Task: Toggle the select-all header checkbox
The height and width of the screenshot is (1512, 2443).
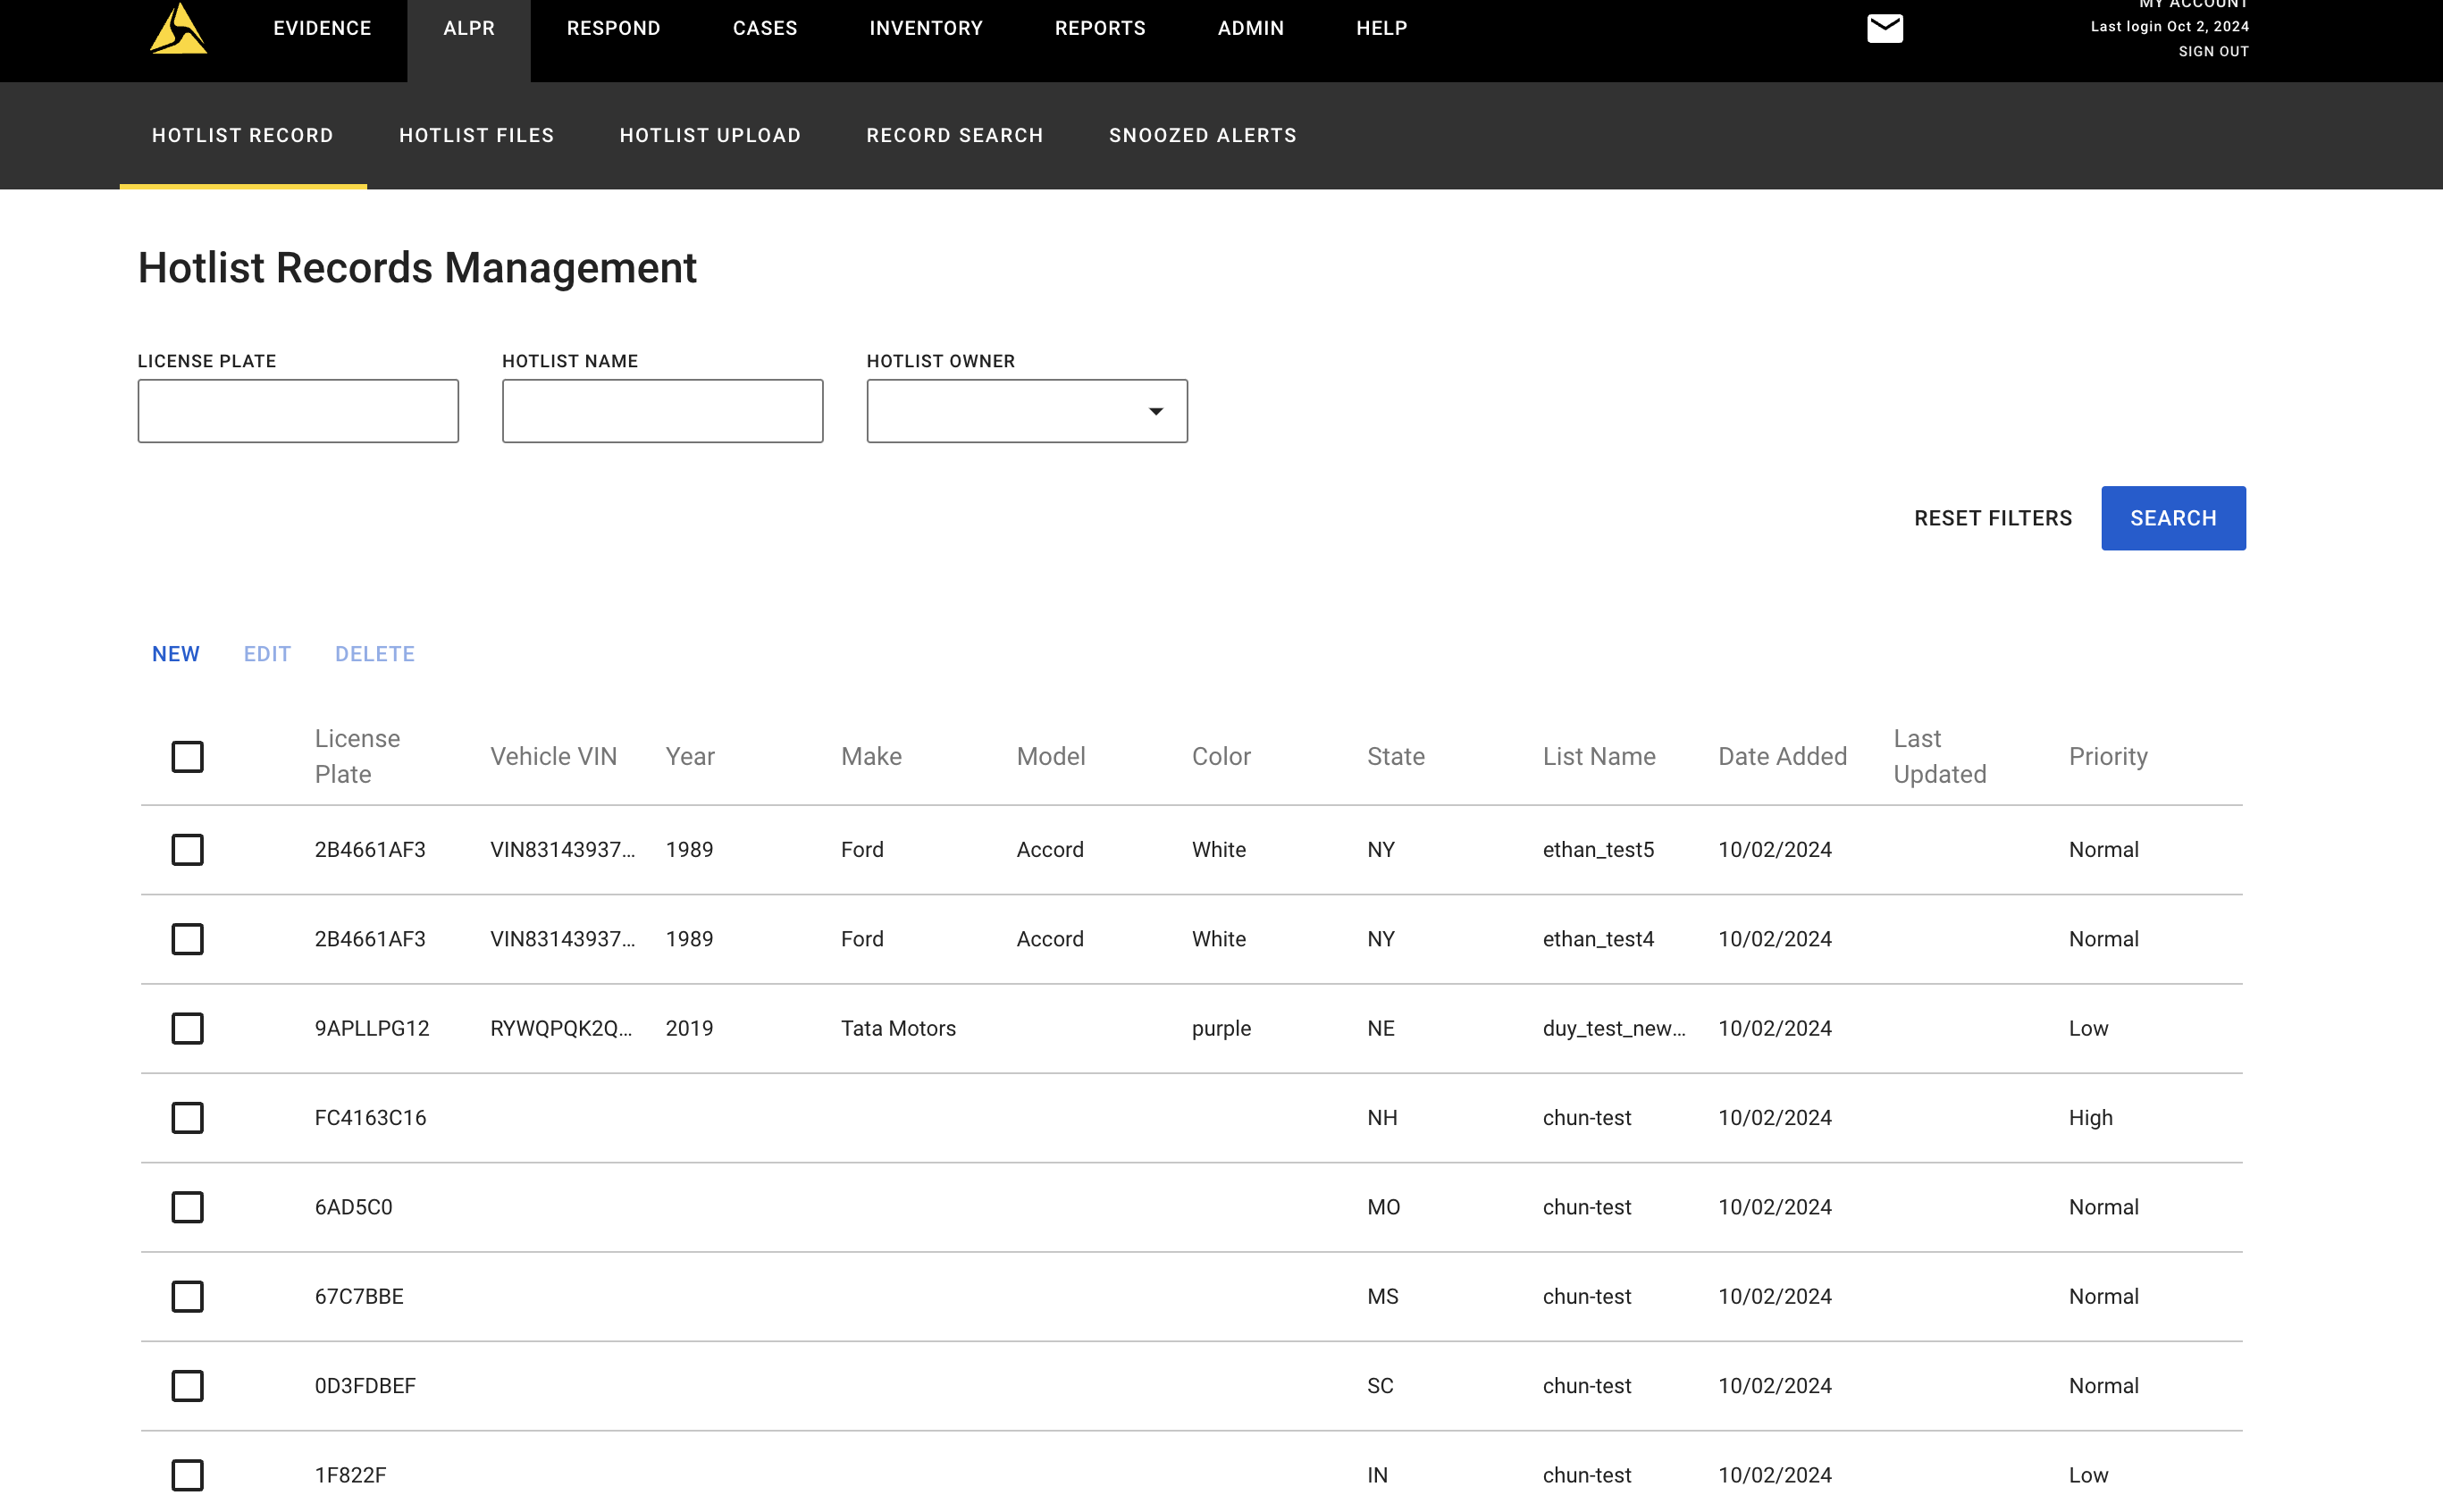Action: (x=187, y=757)
